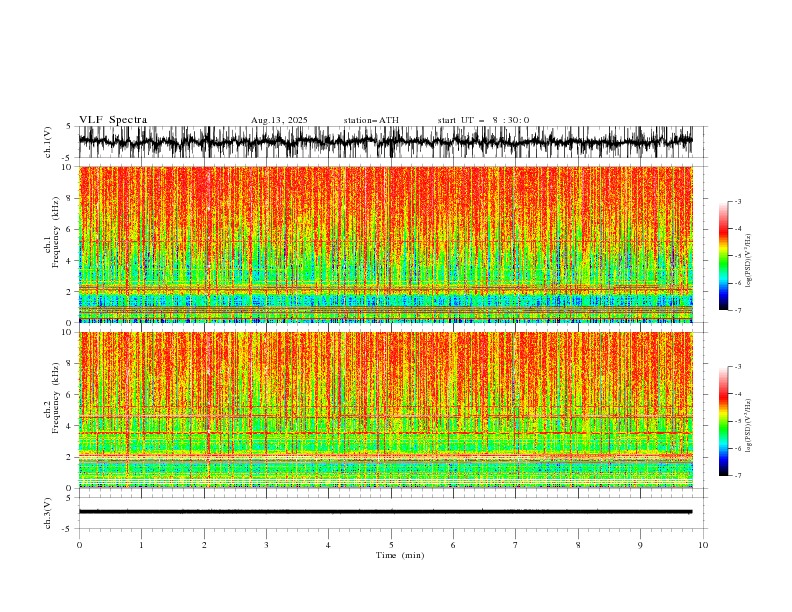This screenshot has width=792, height=612.
Task: Click the ch.2 frequency tick "6"
Action: [69, 395]
